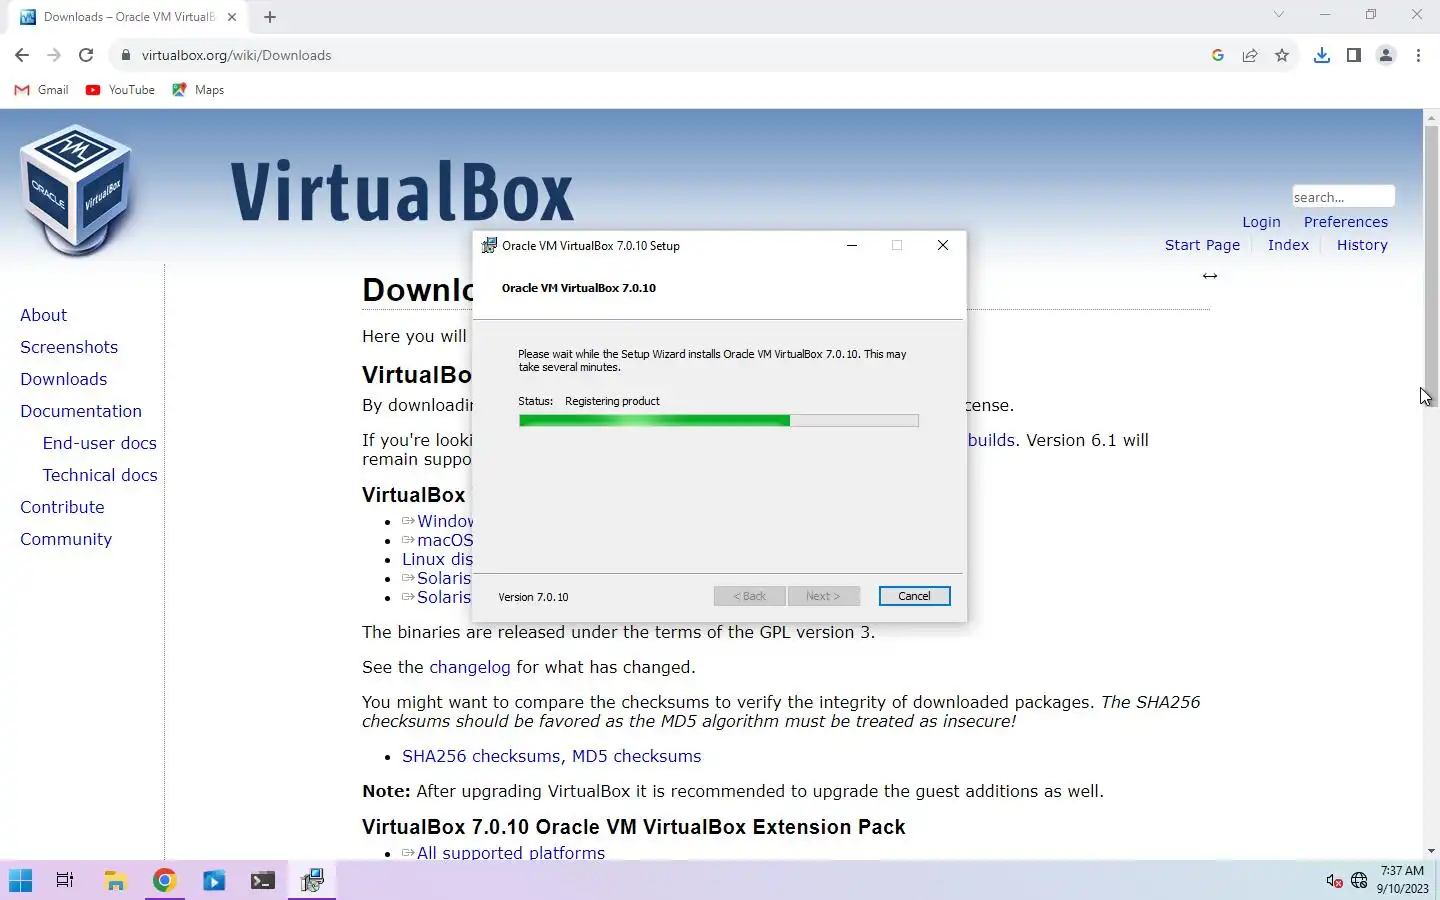
Task: Open the changelog link
Action: click(470, 667)
